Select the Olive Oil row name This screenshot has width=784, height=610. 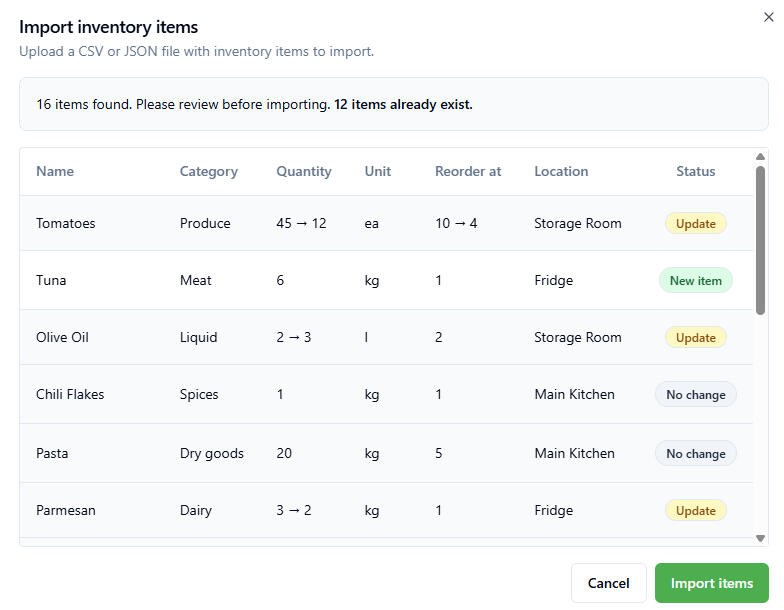(62, 337)
